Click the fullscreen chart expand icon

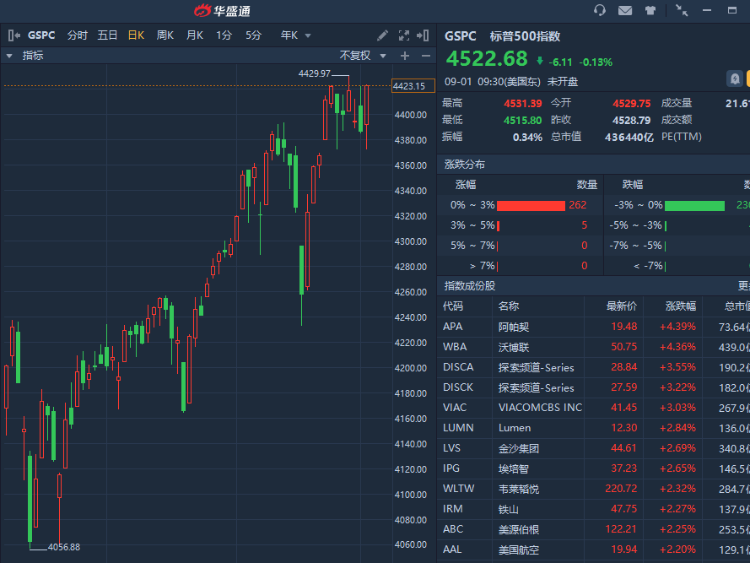[403, 35]
